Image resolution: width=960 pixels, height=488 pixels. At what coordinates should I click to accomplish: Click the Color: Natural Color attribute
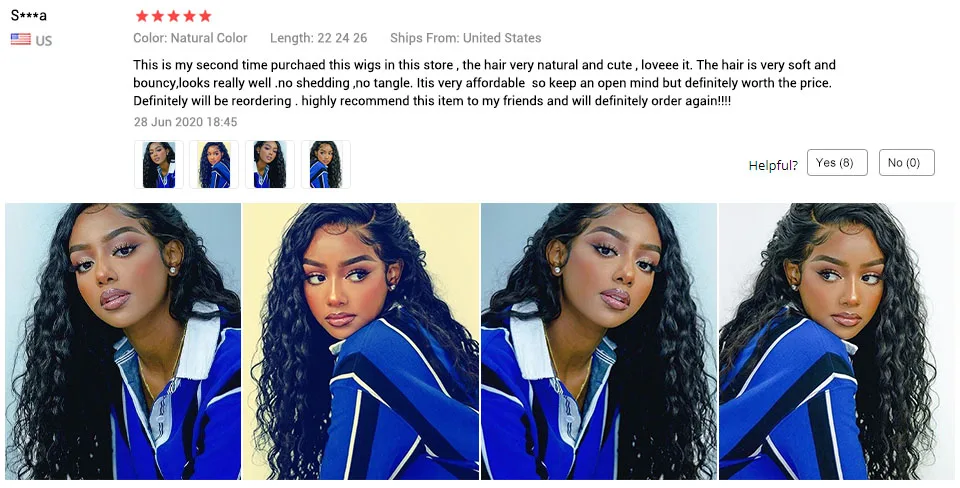coord(190,38)
